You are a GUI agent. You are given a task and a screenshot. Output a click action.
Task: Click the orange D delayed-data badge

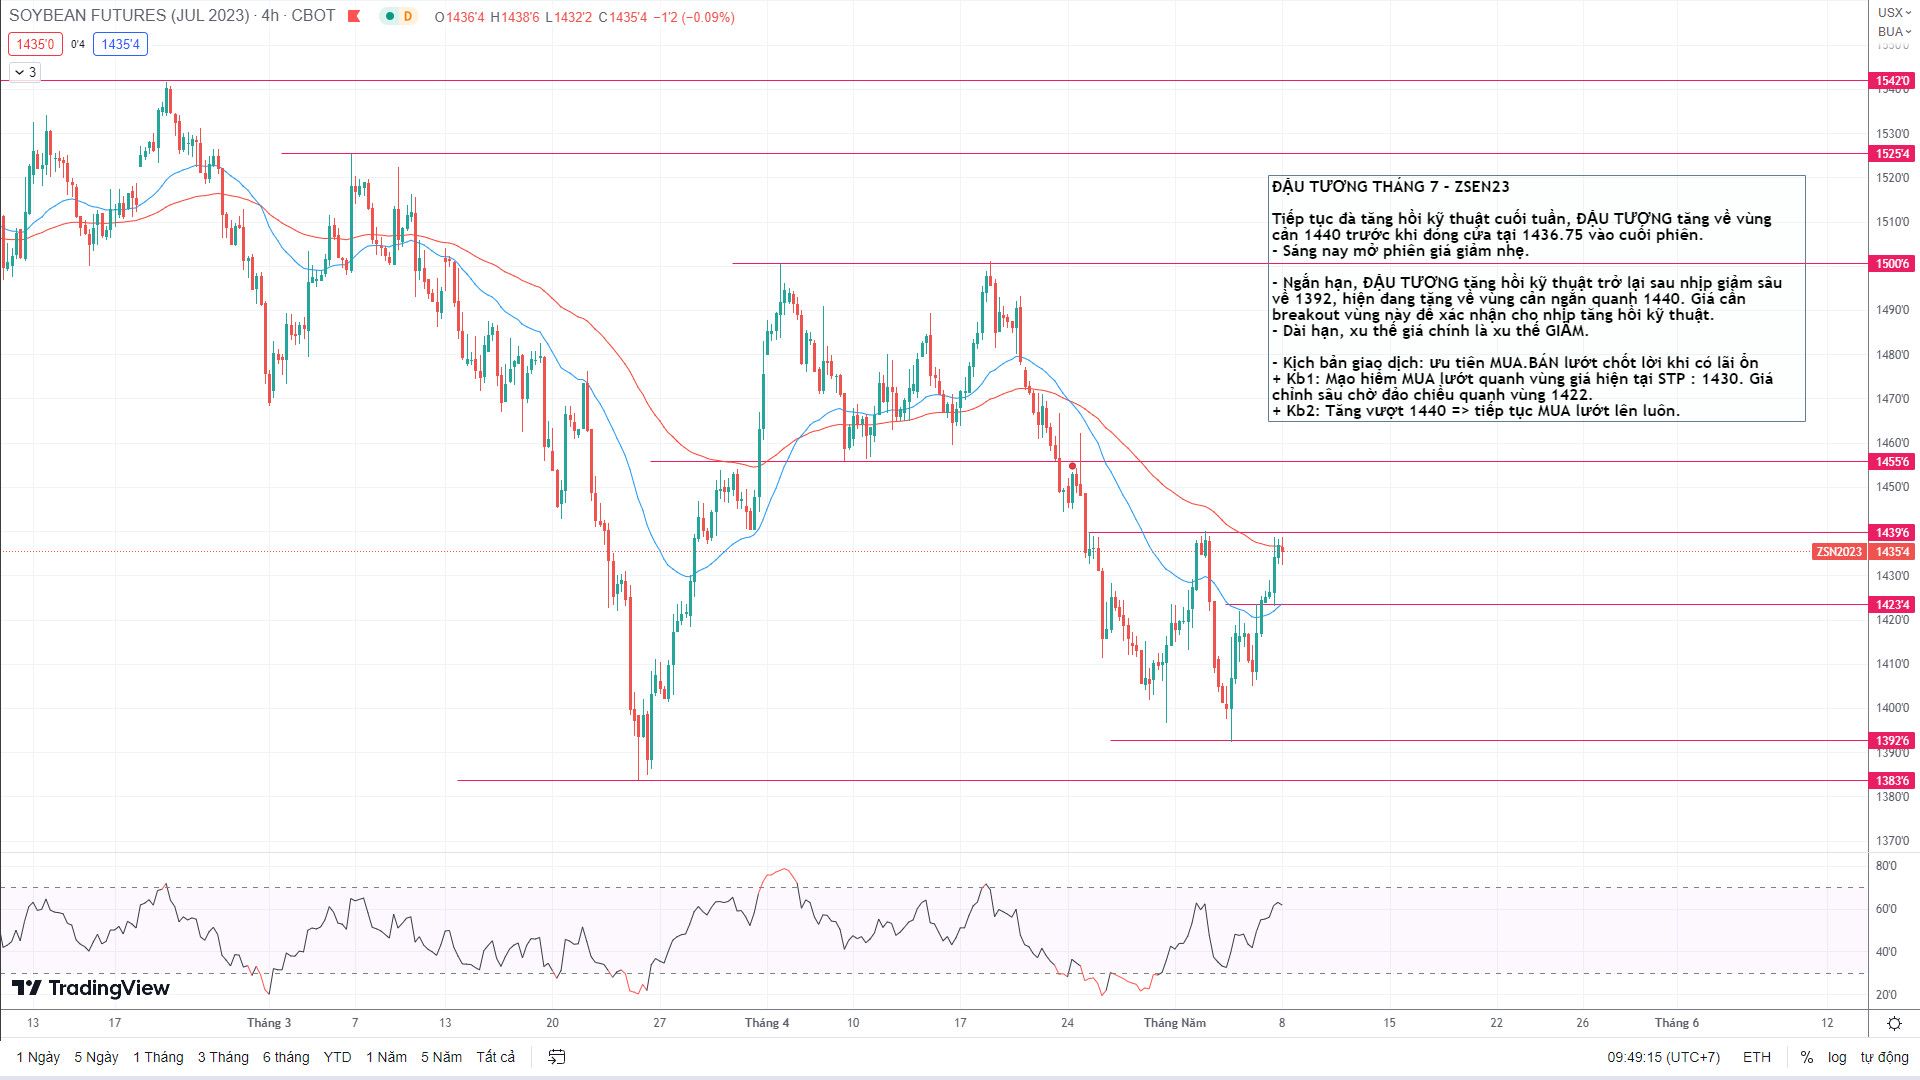tap(407, 17)
